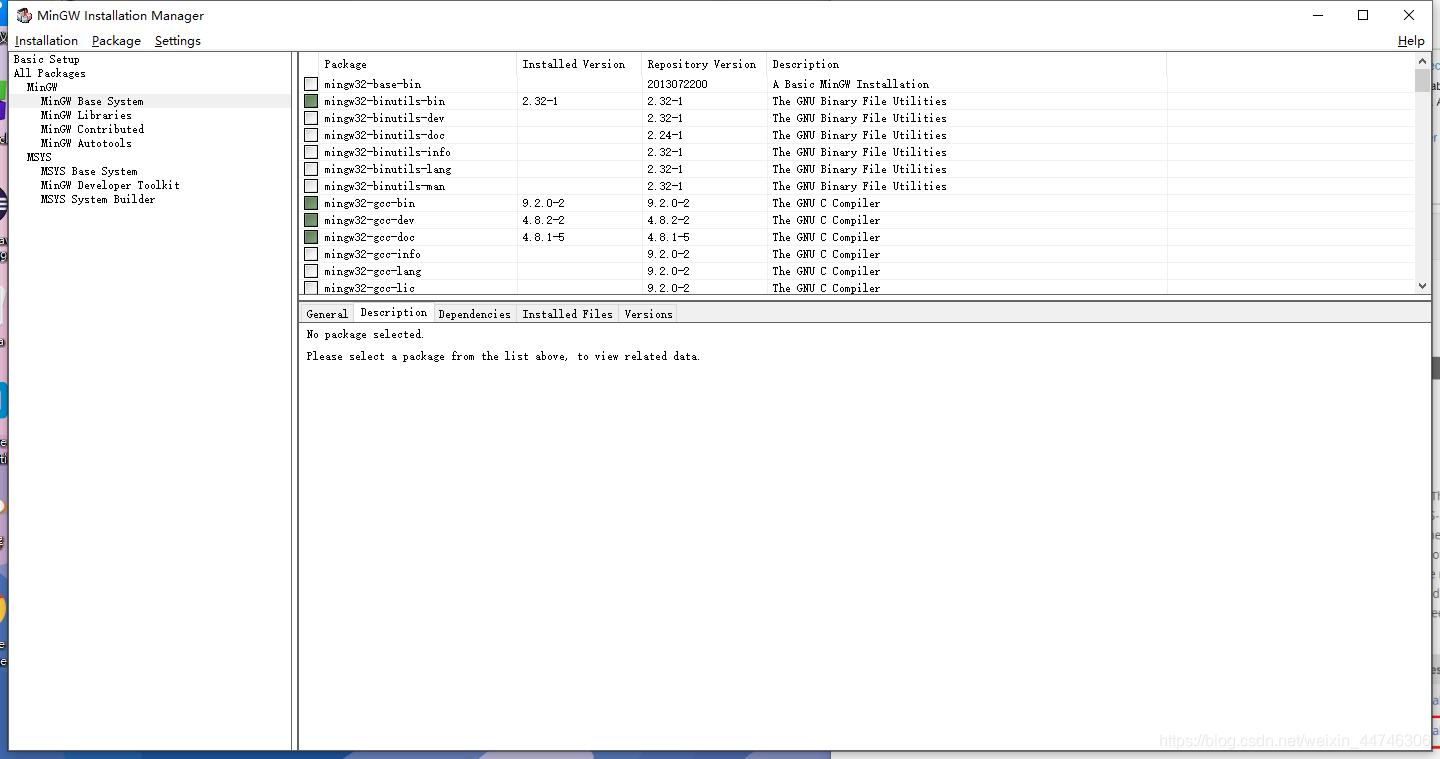
Task: Open the Settings menu
Action: 178,41
